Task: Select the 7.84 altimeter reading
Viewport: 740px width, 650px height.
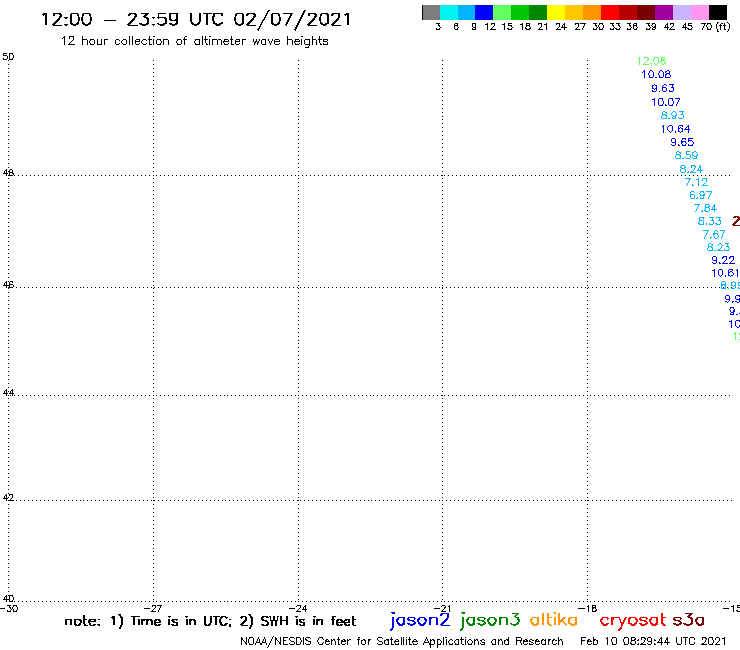Action: coord(705,208)
